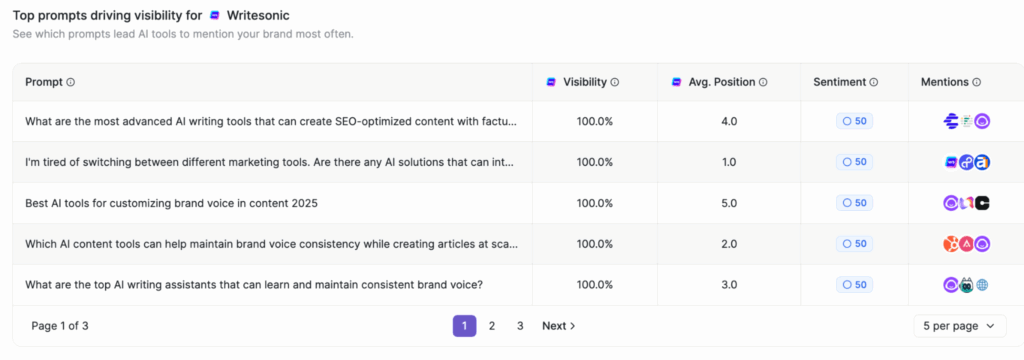Click sentiment badge 50 in SEO-optimized content row
This screenshot has height=360, width=1024.
[854, 121]
